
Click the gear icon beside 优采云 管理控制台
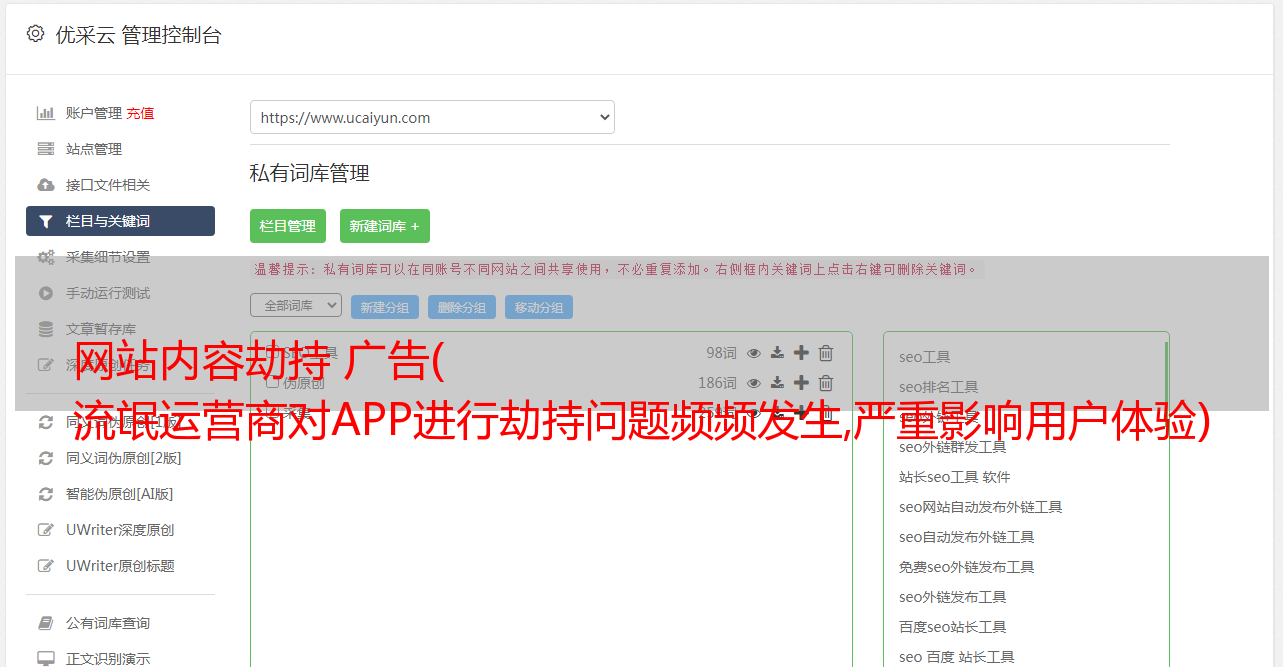tap(36, 34)
